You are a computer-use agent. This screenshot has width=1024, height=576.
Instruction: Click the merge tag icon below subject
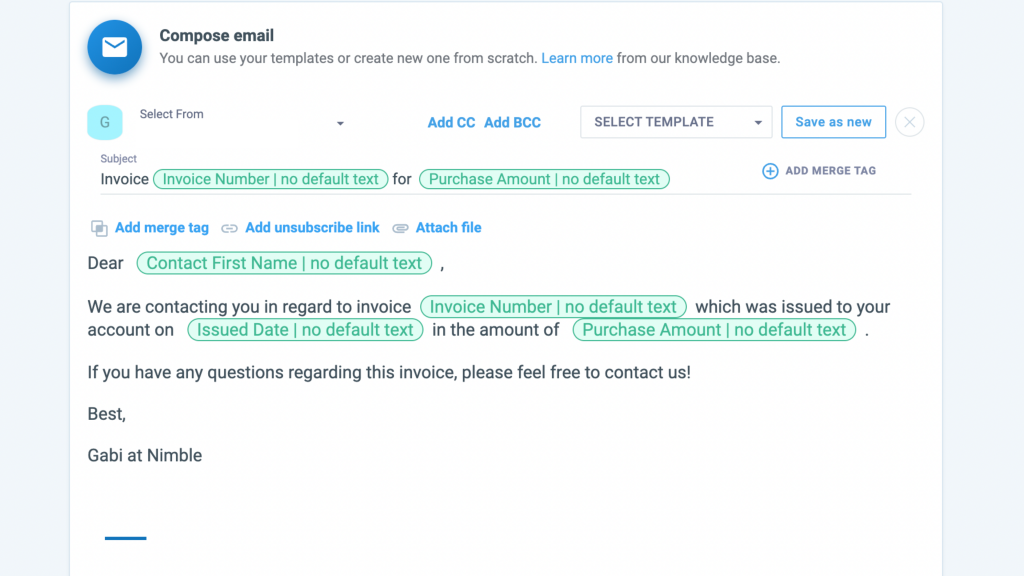pyautogui.click(x=99, y=228)
